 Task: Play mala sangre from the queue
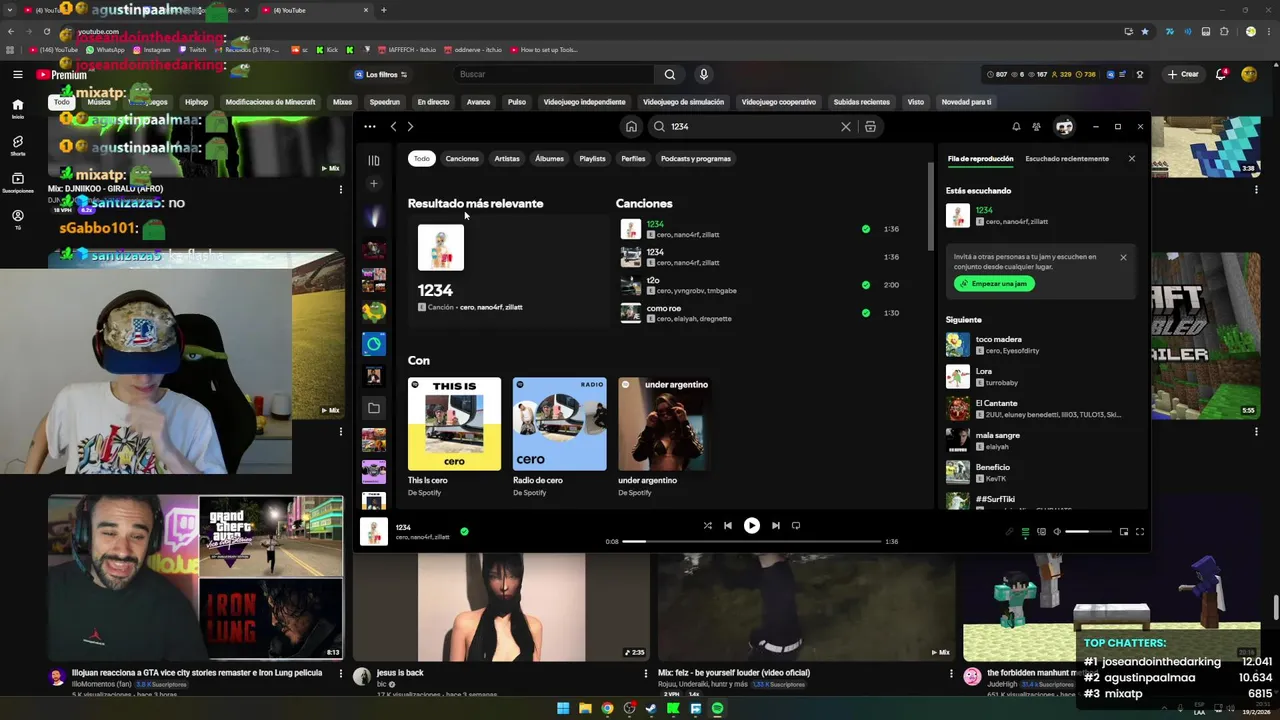[1040, 441]
